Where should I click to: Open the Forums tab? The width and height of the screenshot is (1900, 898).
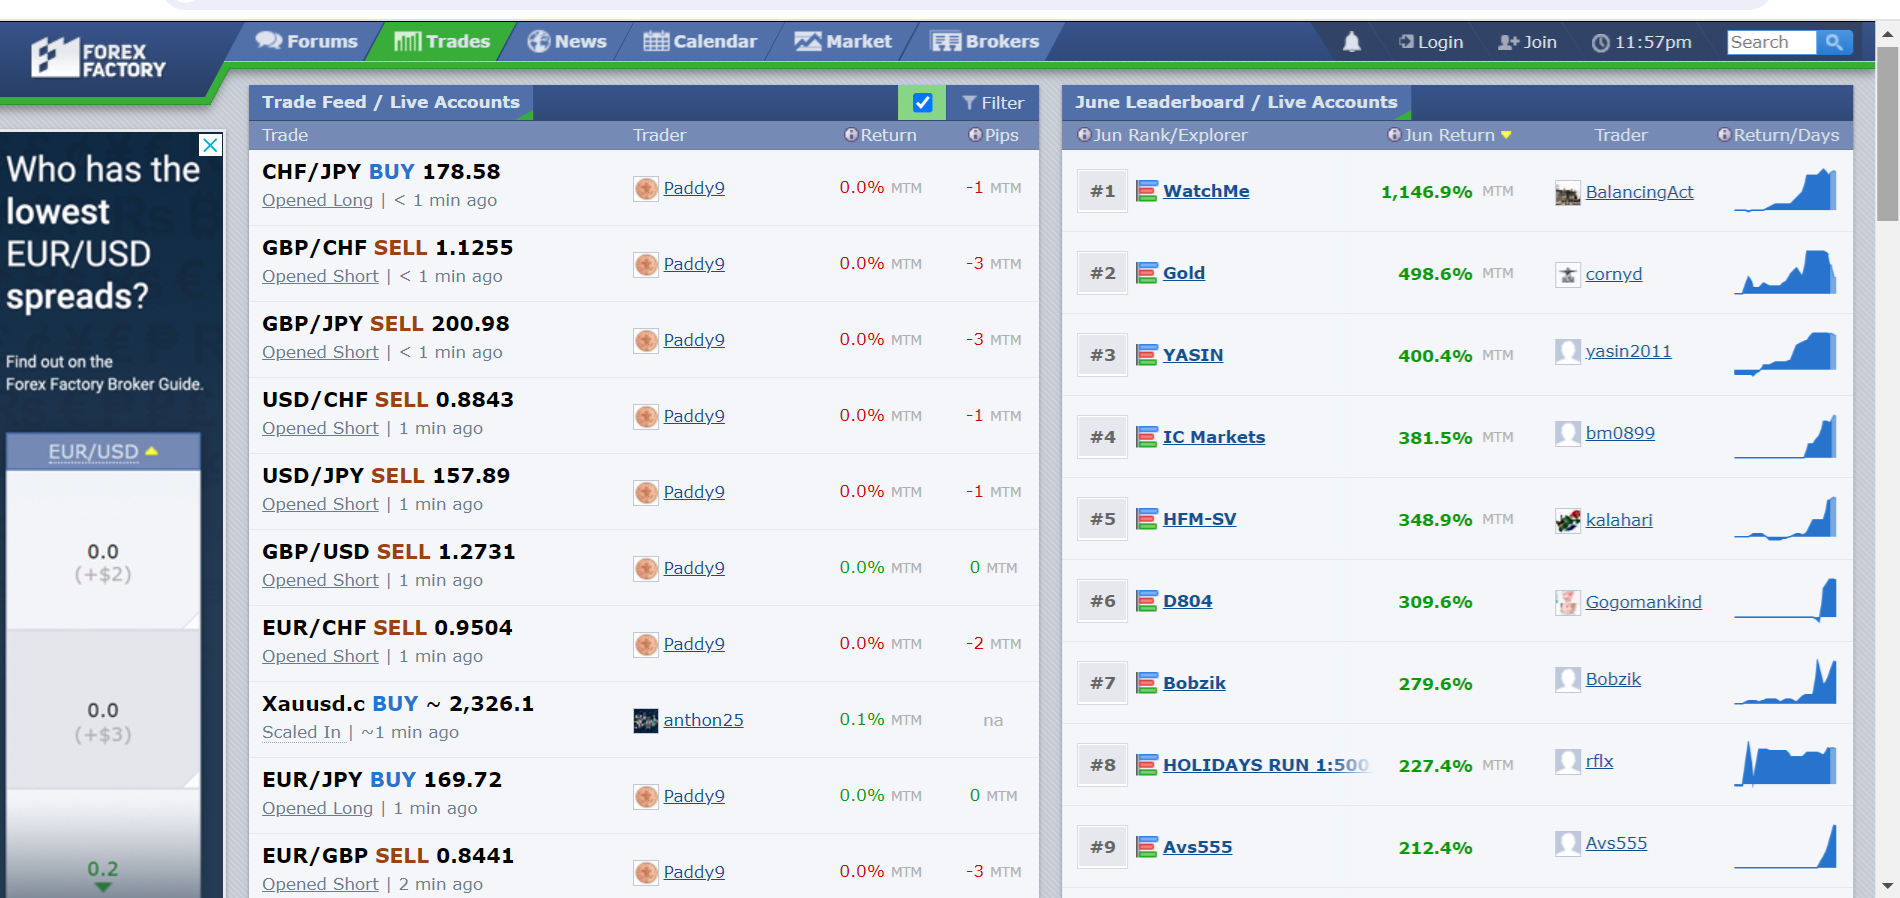click(x=307, y=41)
